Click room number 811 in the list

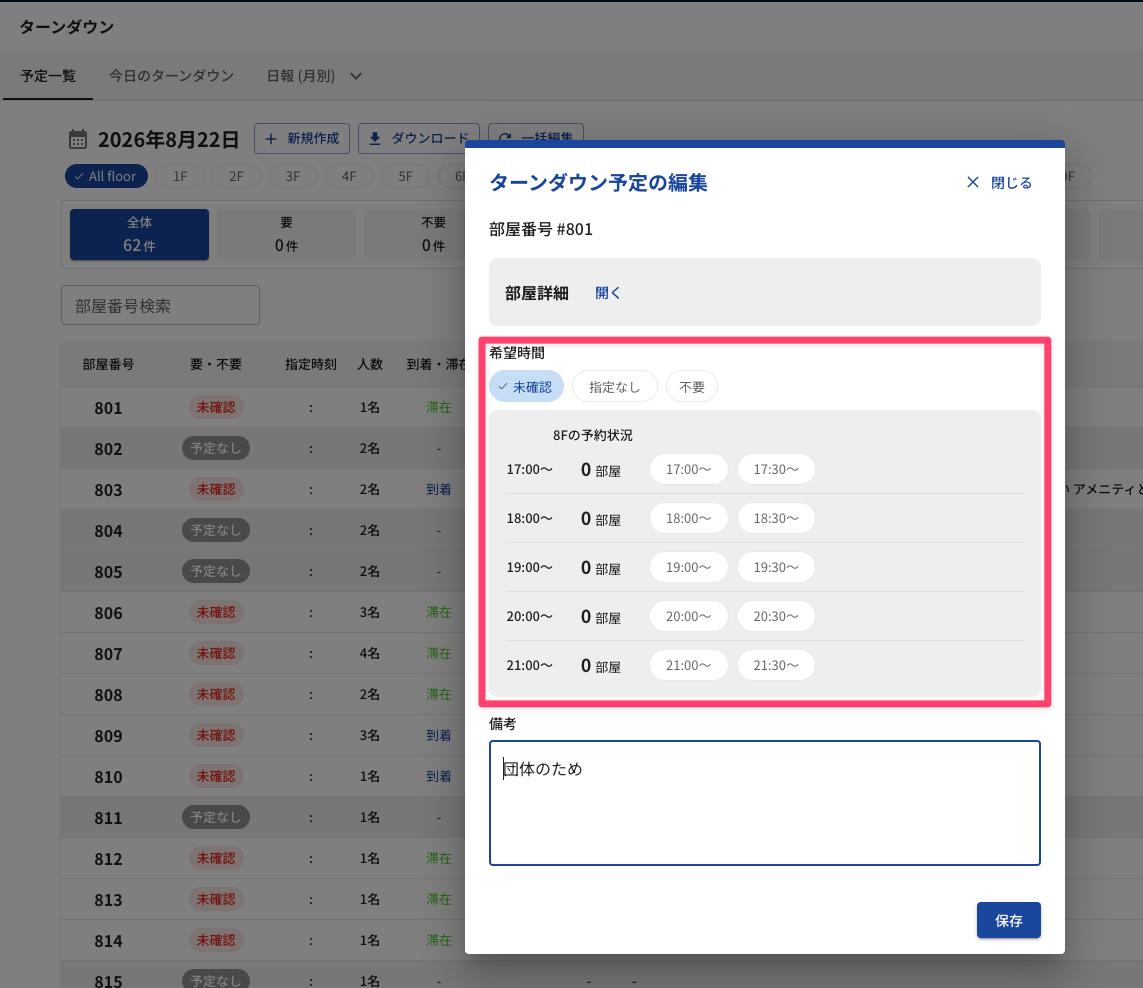pos(108,817)
